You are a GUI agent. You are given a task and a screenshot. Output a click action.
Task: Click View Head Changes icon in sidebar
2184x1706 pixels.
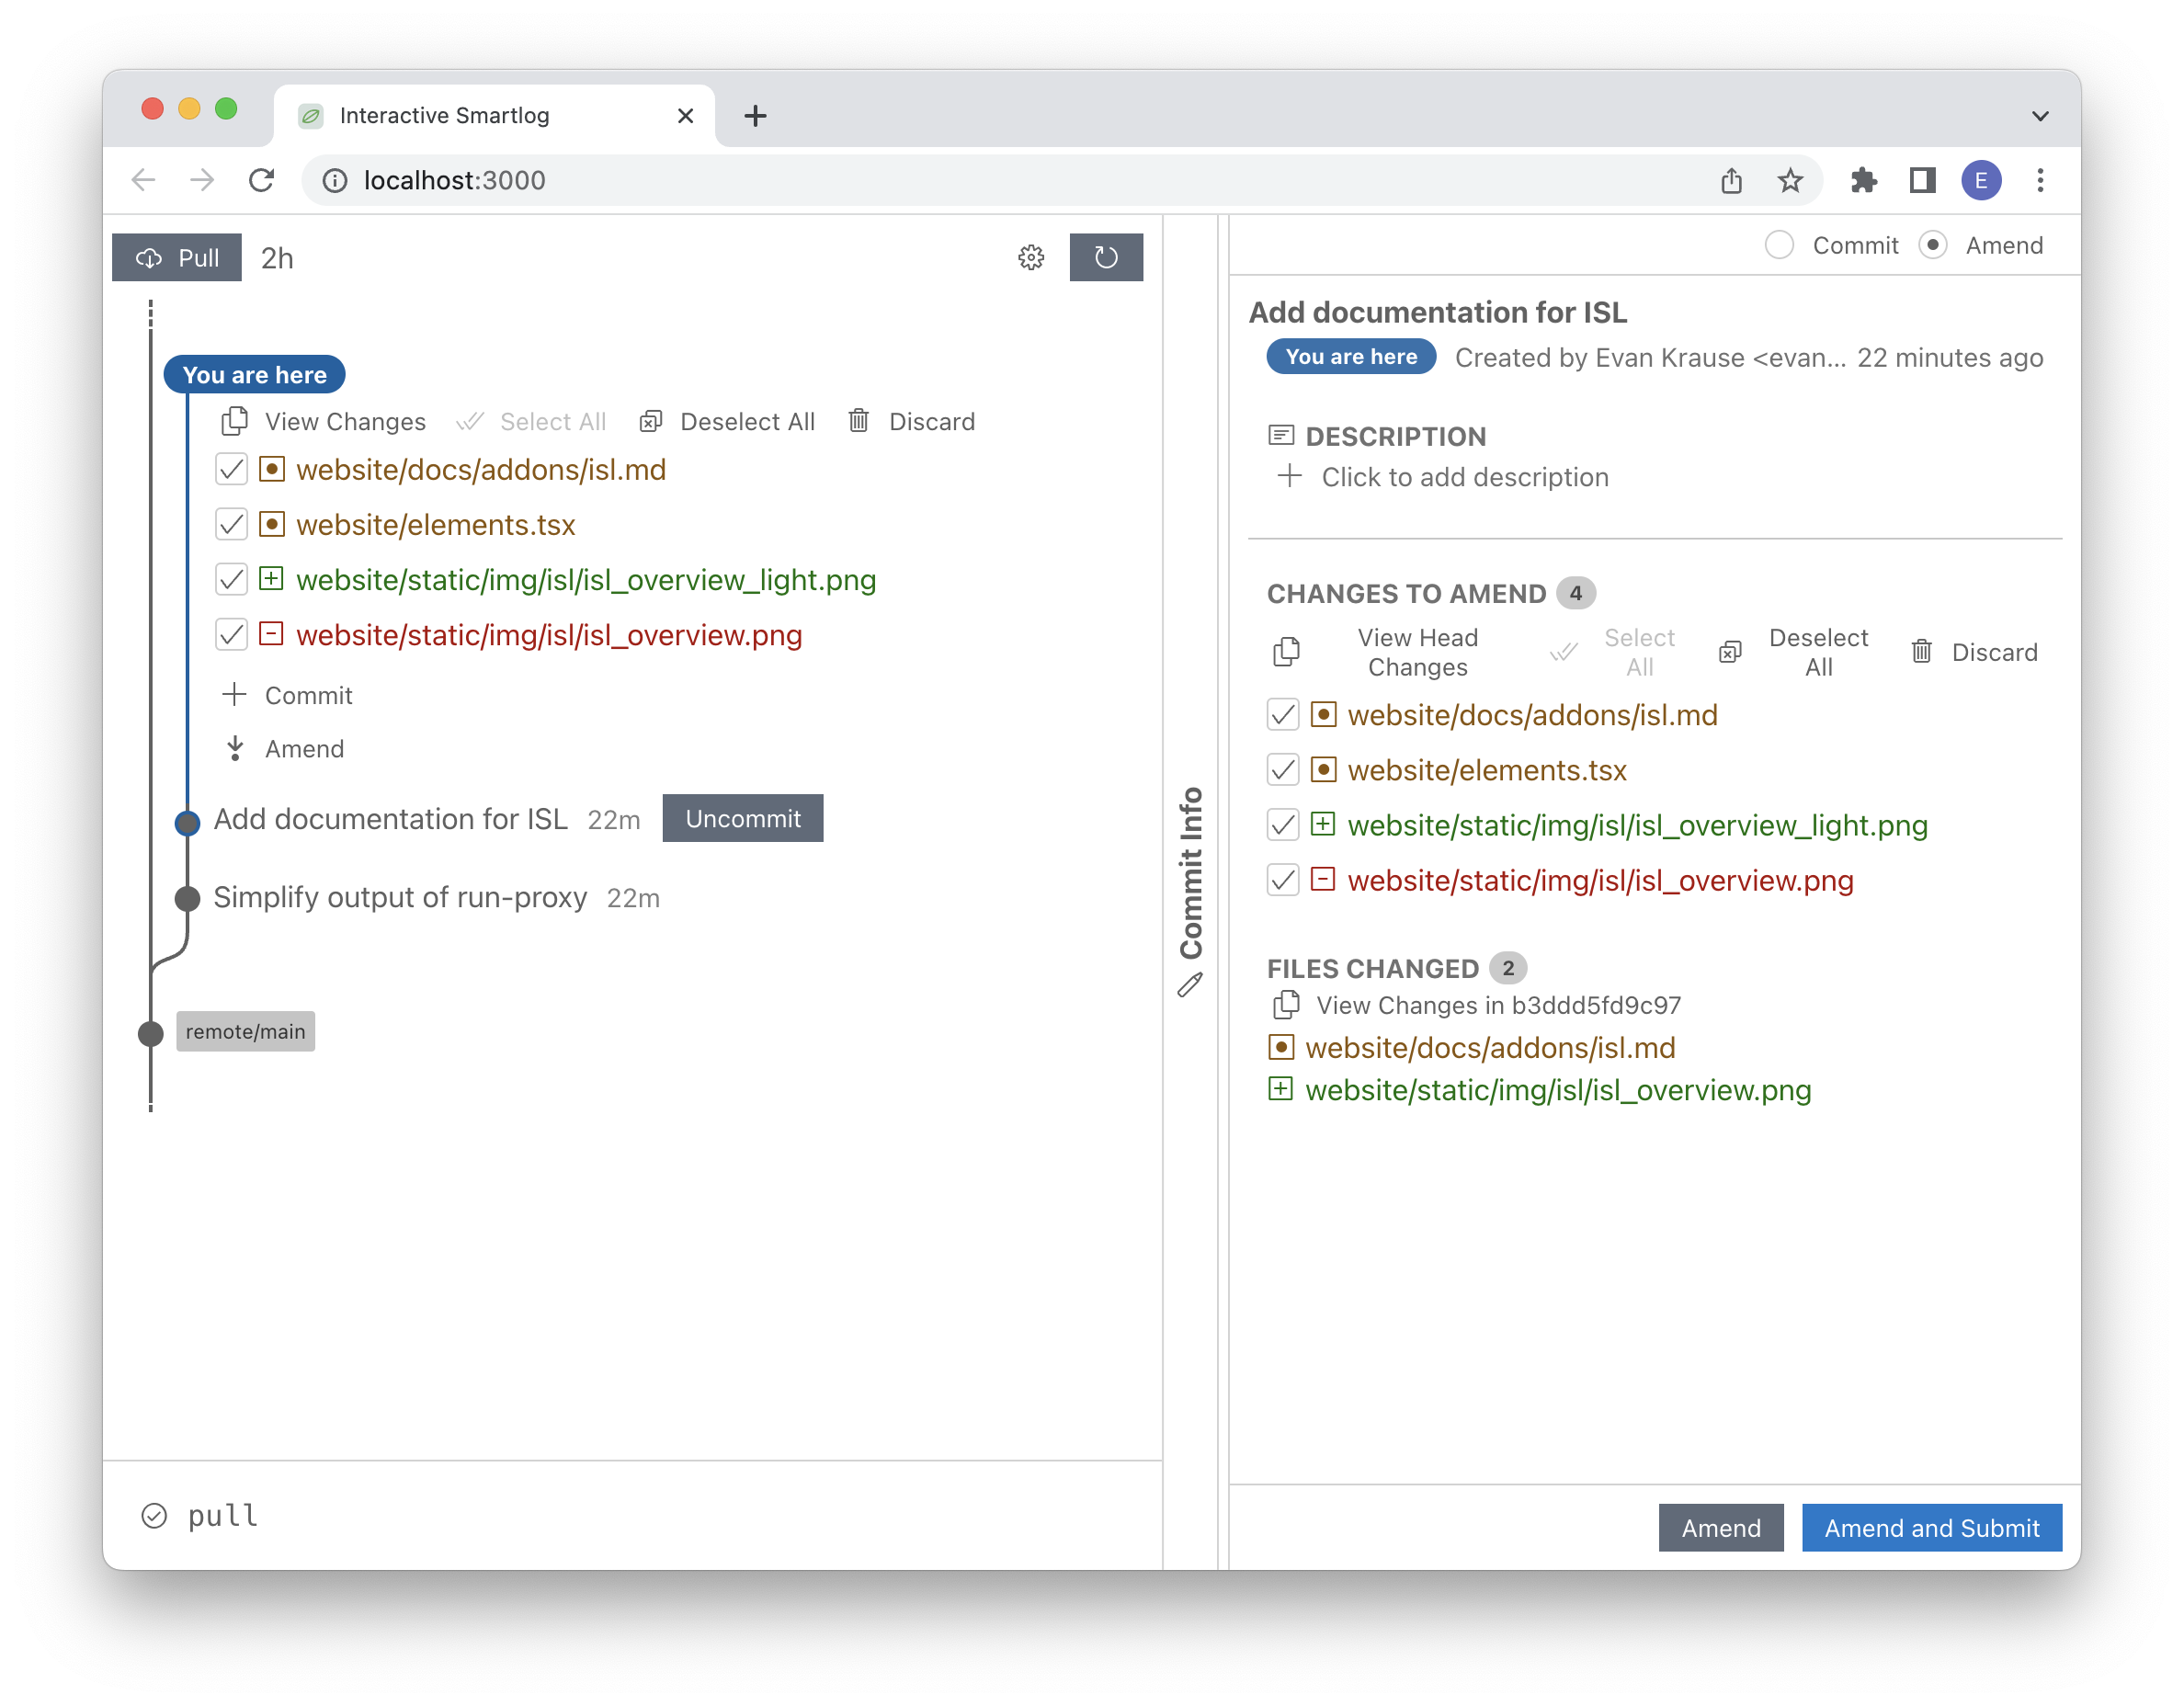(1287, 652)
